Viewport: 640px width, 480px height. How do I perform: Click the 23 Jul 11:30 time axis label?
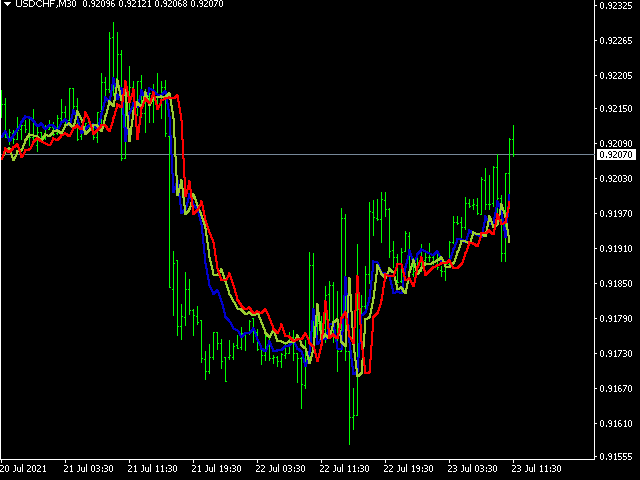pyautogui.click(x=537, y=469)
